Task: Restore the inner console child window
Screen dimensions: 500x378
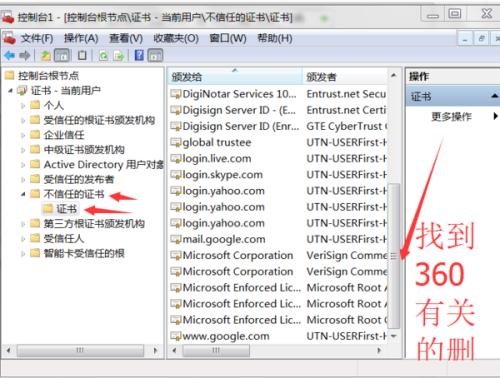Action: pos(481,39)
